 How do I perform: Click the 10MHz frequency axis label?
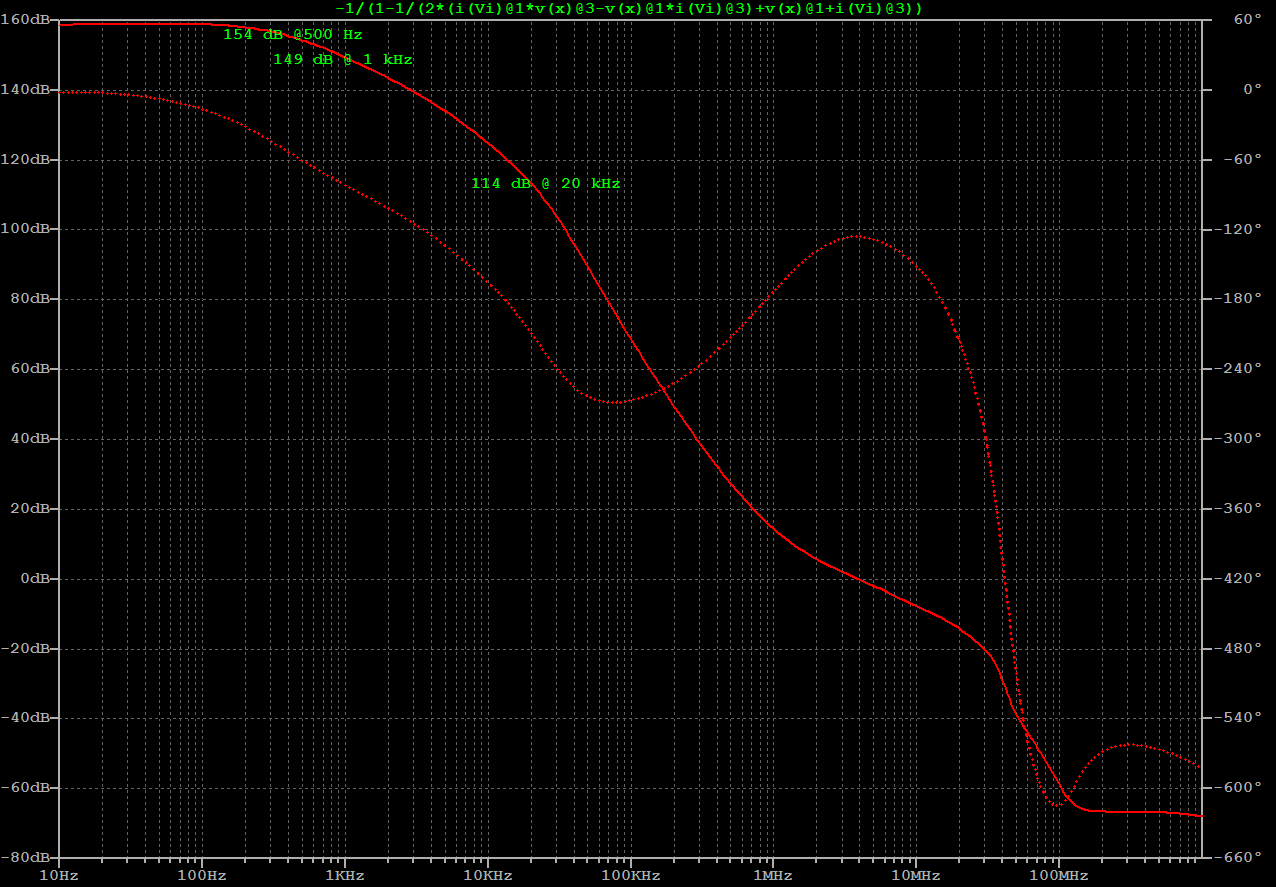click(x=915, y=876)
